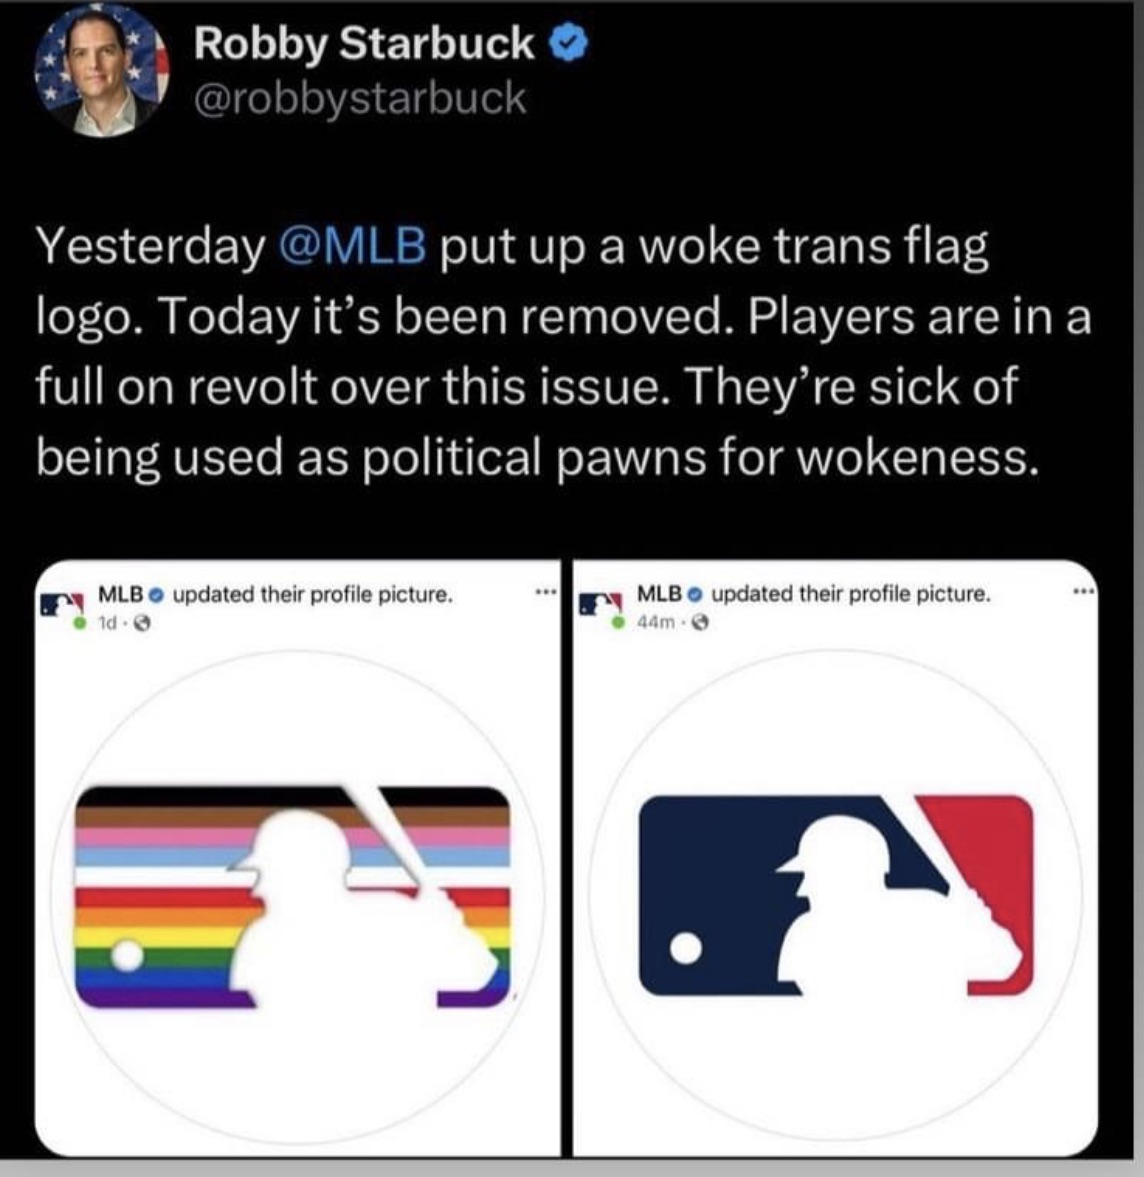Open the Robby Starbuck display name
This screenshot has width=1144, height=1177.
tap(364, 43)
